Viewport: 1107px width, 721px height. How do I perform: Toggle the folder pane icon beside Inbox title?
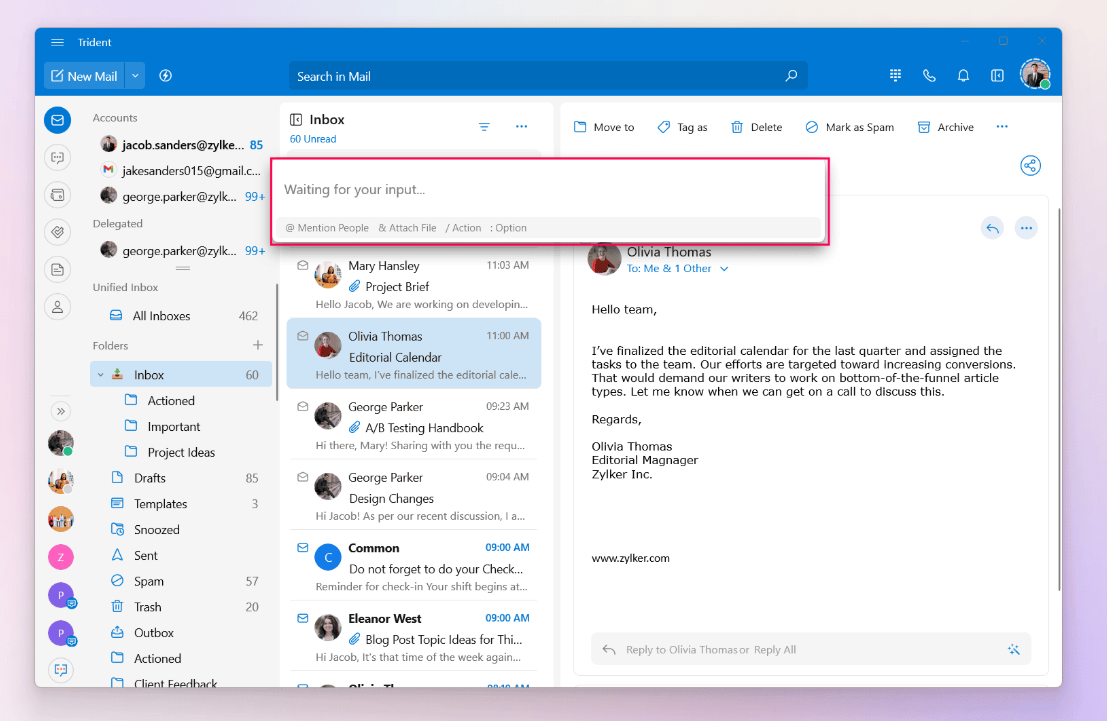click(x=296, y=120)
